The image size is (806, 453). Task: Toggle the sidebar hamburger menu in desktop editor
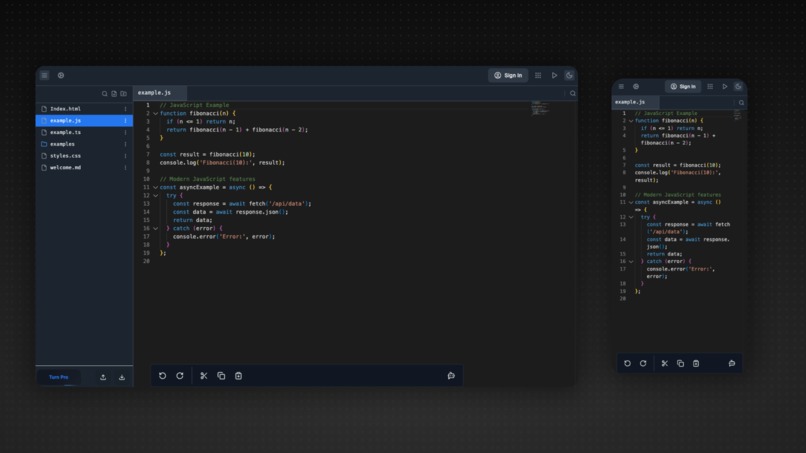45,75
